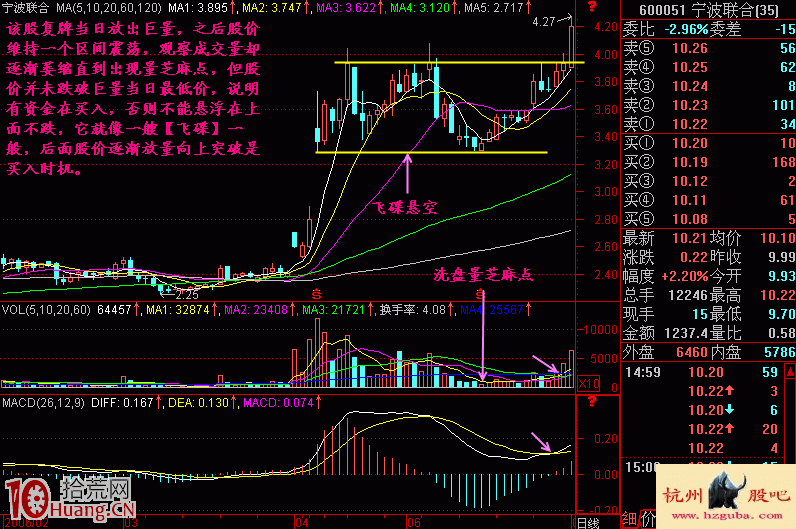
Task: Click the S marker above the 04 date
Action: [x=316, y=294]
